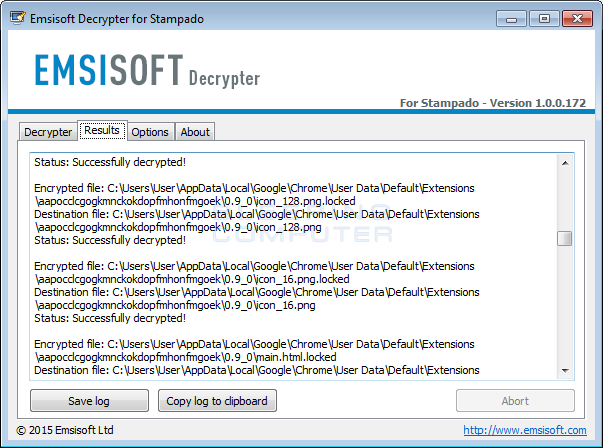Click the icon_128.png.locked log line
The image size is (603, 448).
[x=195, y=201]
